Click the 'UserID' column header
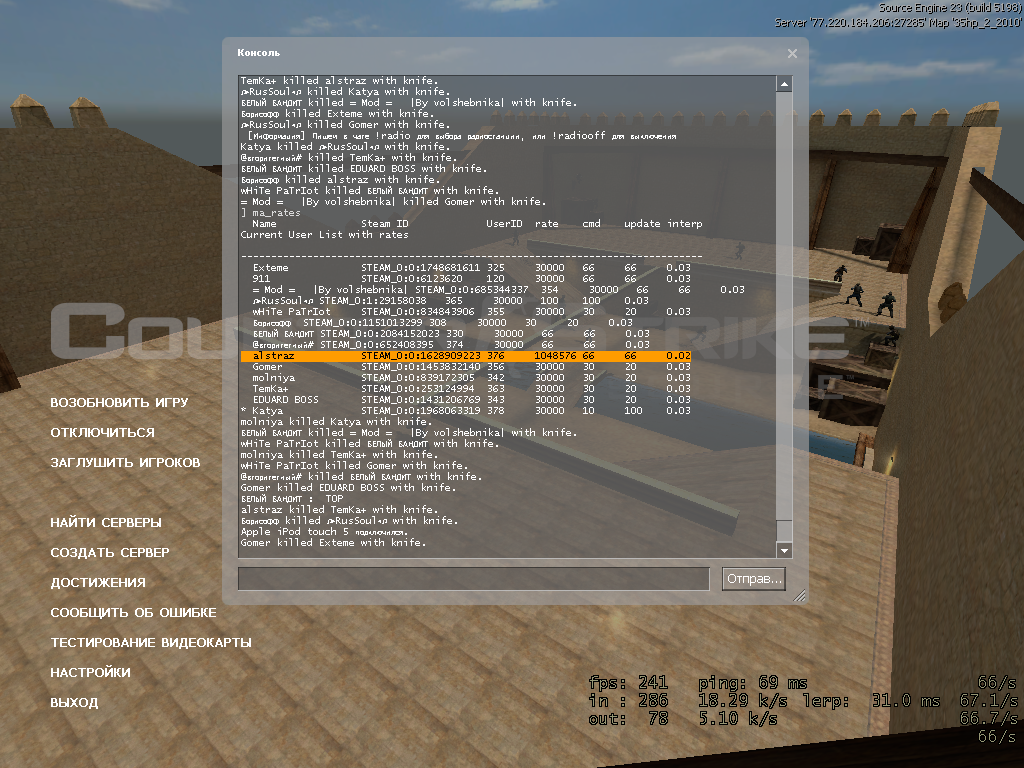This screenshot has height=768, width=1024. tap(504, 224)
